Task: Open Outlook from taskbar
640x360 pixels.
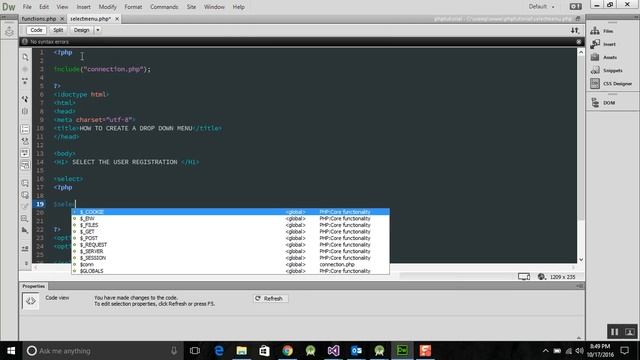Action: point(356,351)
